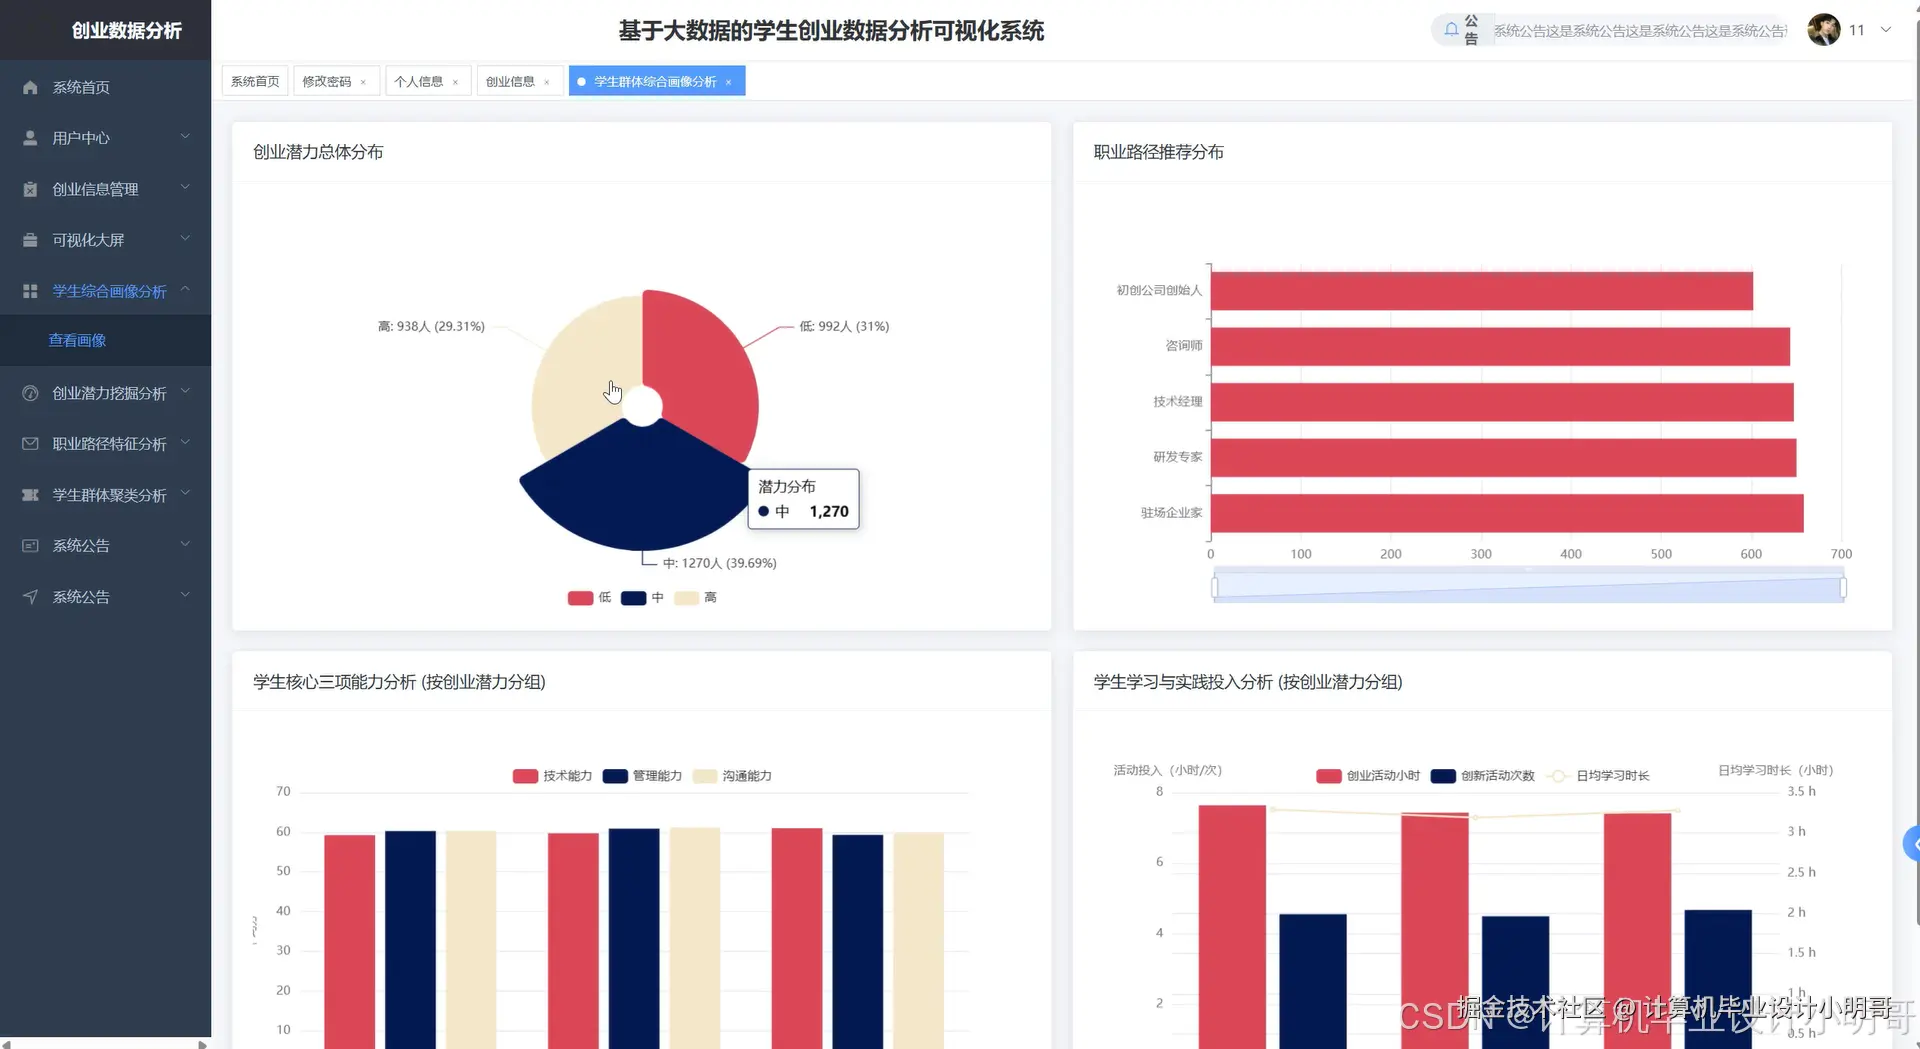This screenshot has height=1049, width=1920.
Task: Close the 修改密码 tab
Action: [x=363, y=82]
